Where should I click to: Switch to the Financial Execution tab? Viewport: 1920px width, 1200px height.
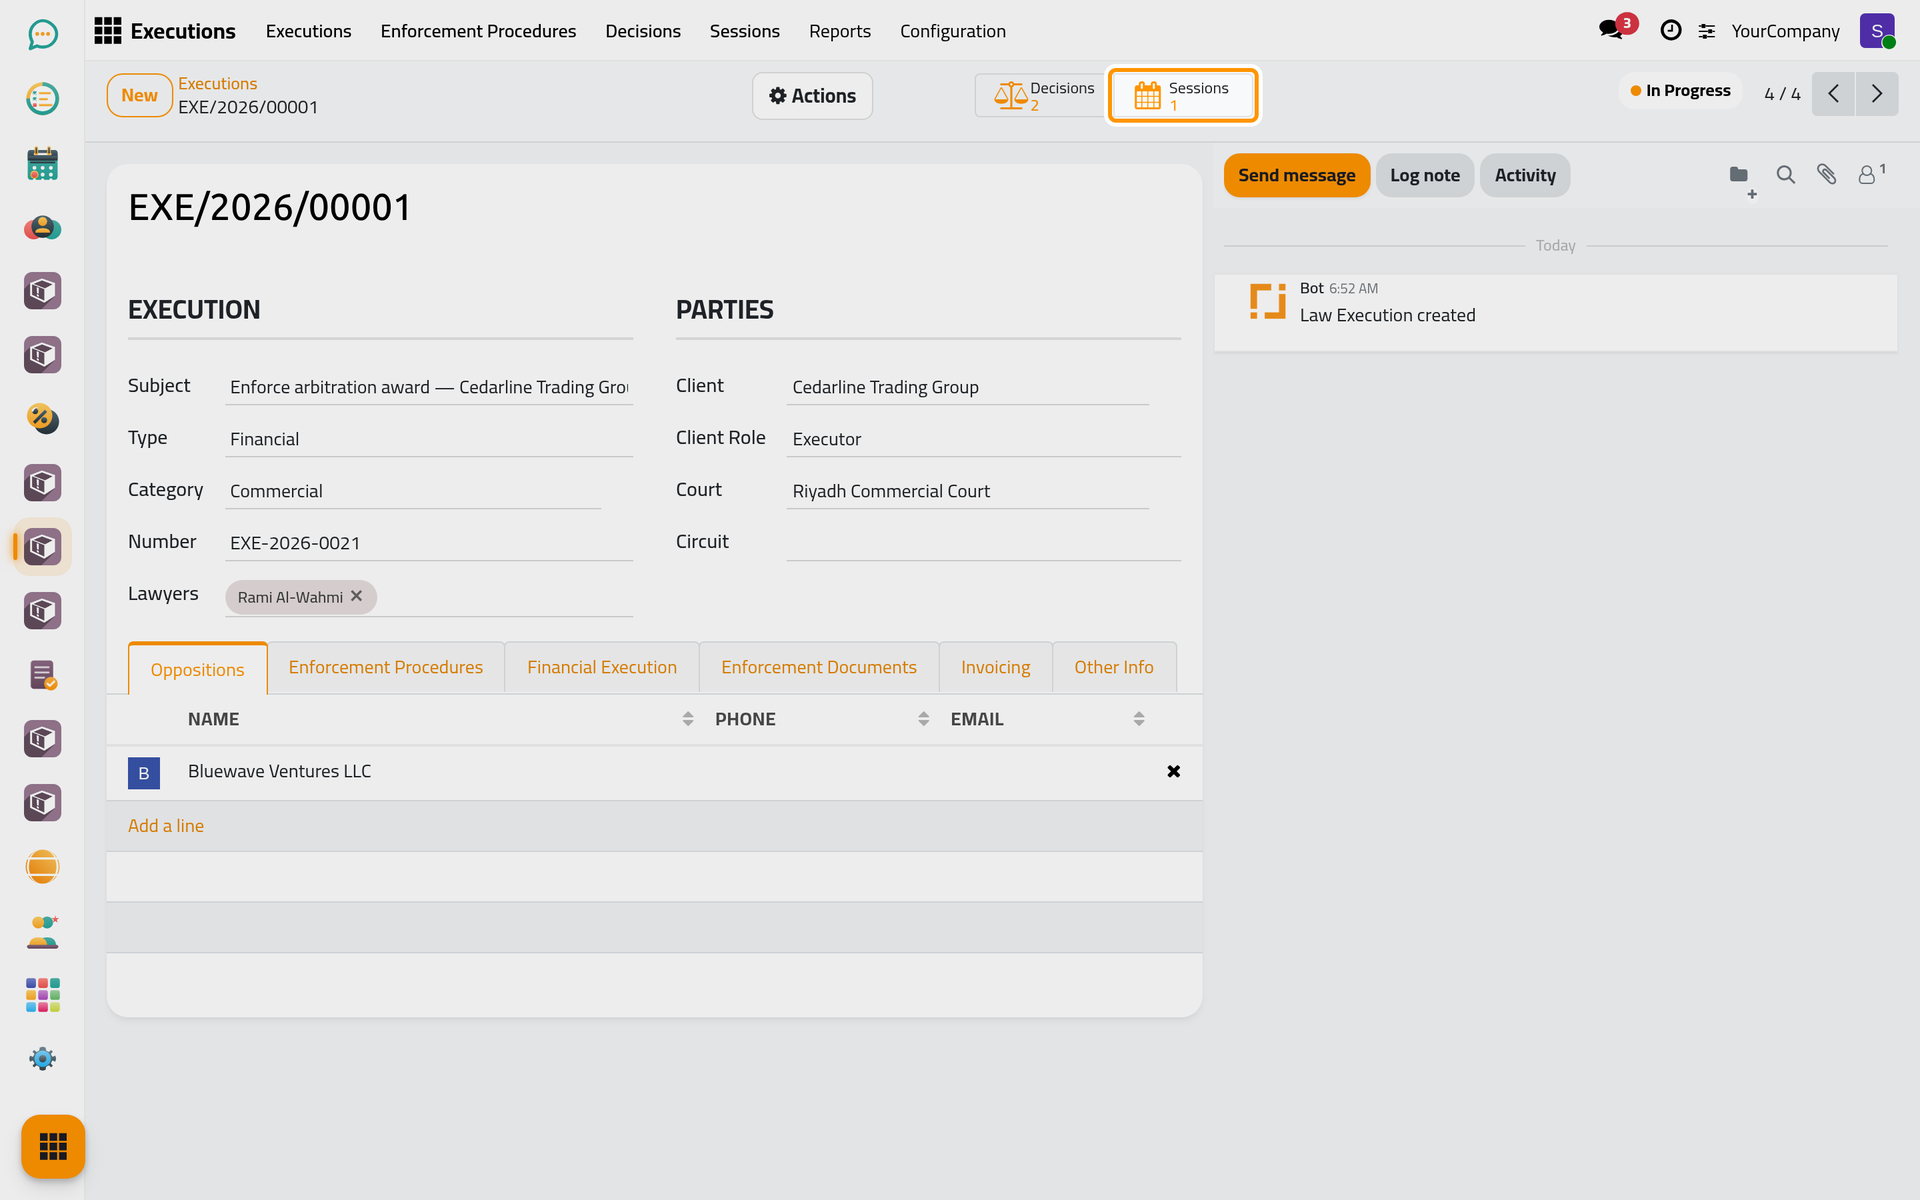[602, 667]
